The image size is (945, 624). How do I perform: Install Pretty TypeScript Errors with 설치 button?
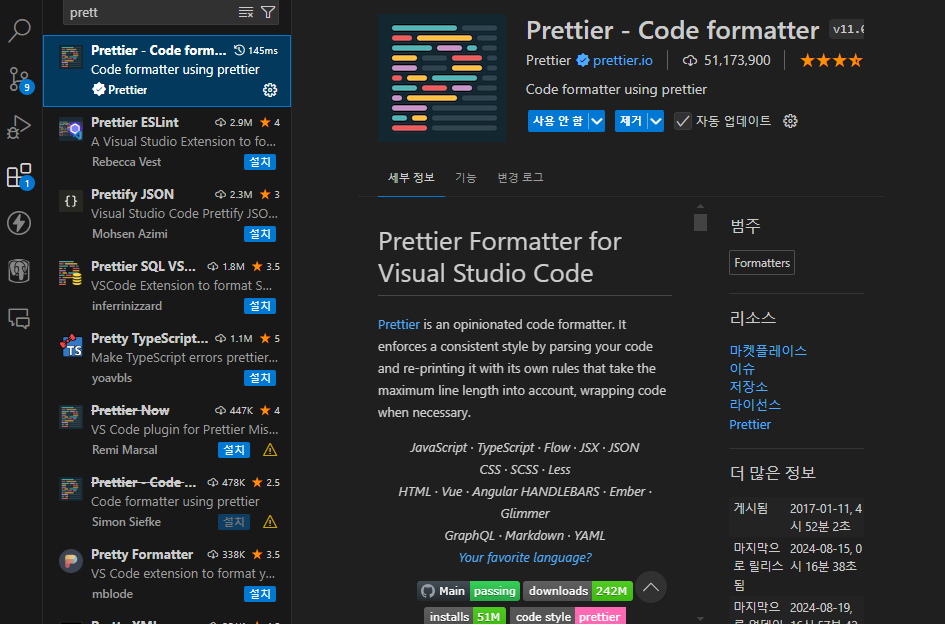click(x=260, y=378)
